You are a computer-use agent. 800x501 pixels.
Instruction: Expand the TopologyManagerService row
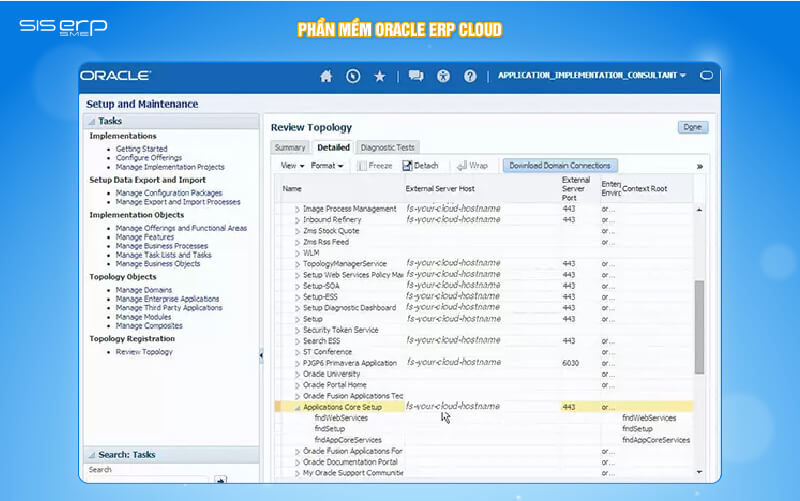coord(297,264)
